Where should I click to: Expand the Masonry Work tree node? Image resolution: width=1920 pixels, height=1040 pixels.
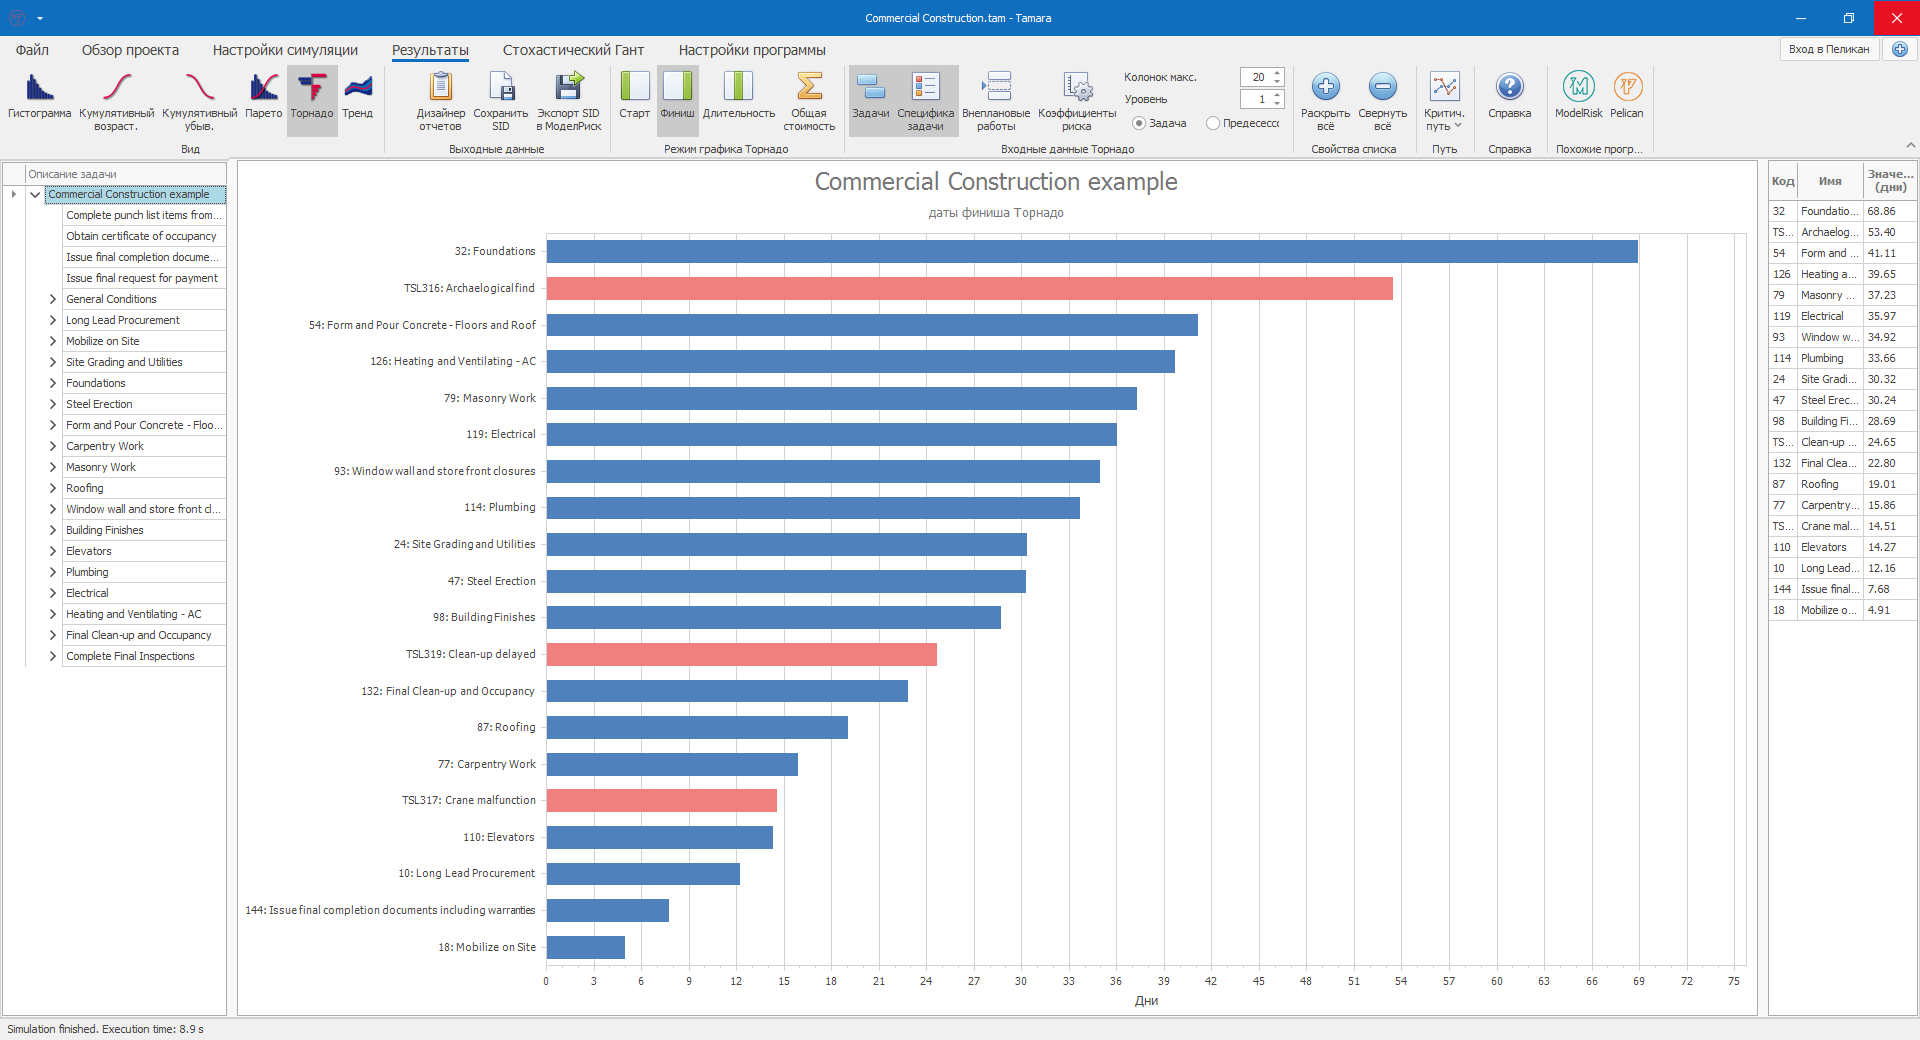(x=53, y=467)
